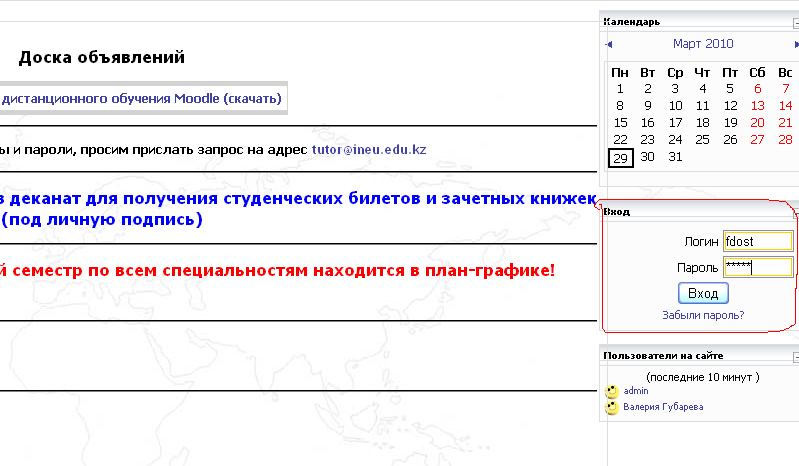Click the blue деканат announcement text
This screenshot has height=466, width=799.
tap(298, 209)
